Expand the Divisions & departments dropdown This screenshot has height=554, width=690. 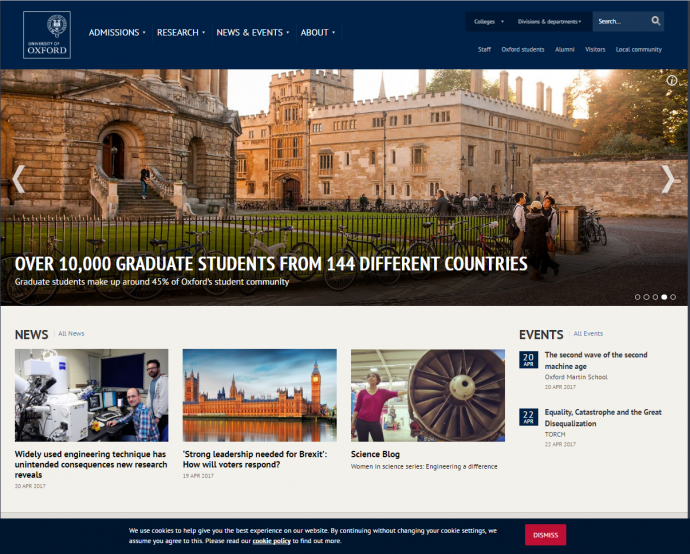pos(549,21)
